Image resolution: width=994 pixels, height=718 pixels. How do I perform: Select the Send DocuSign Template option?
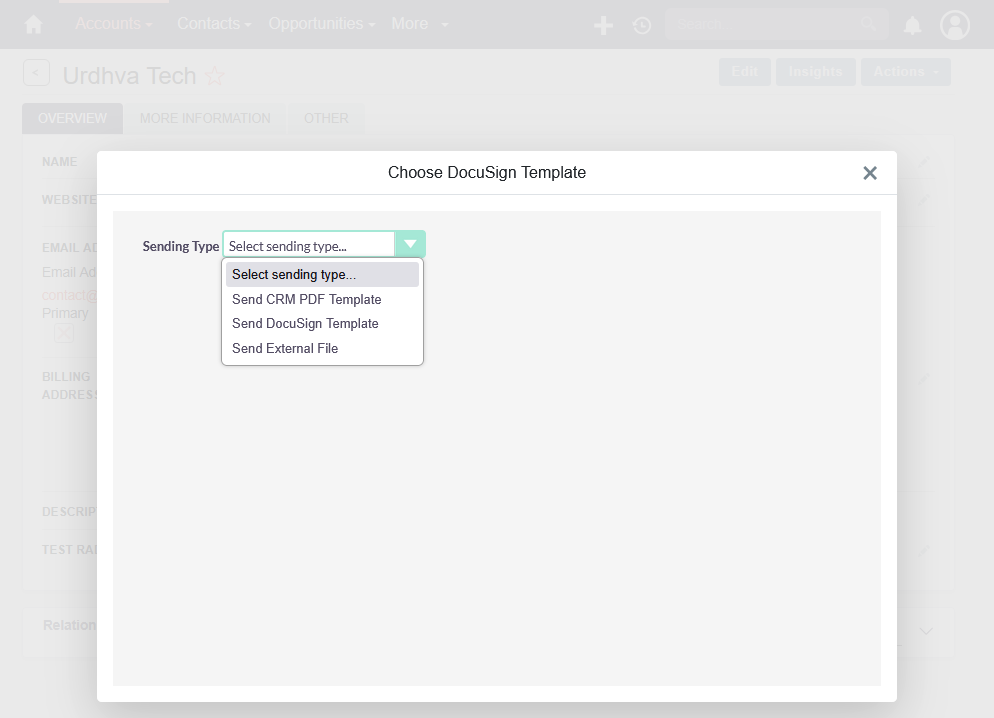[x=305, y=323]
